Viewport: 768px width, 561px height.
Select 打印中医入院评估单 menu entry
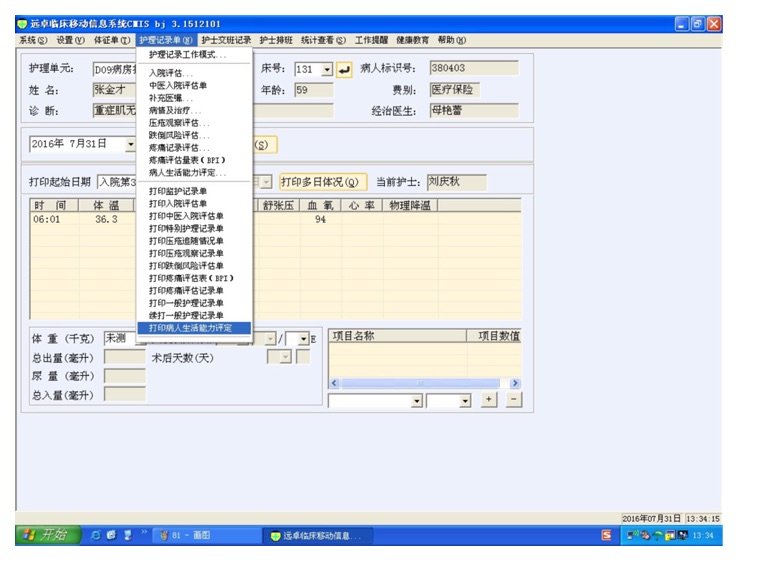tap(194, 216)
